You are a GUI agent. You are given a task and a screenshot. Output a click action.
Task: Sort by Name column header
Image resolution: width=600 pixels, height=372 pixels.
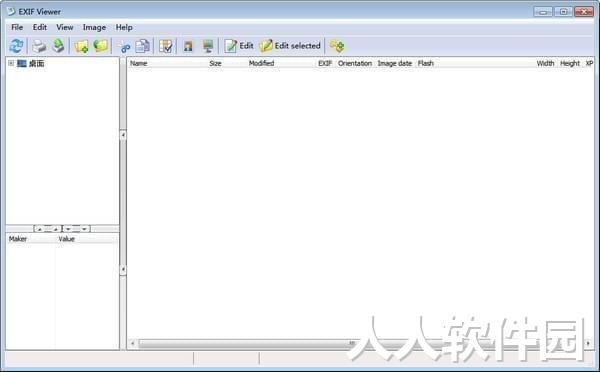coord(139,64)
